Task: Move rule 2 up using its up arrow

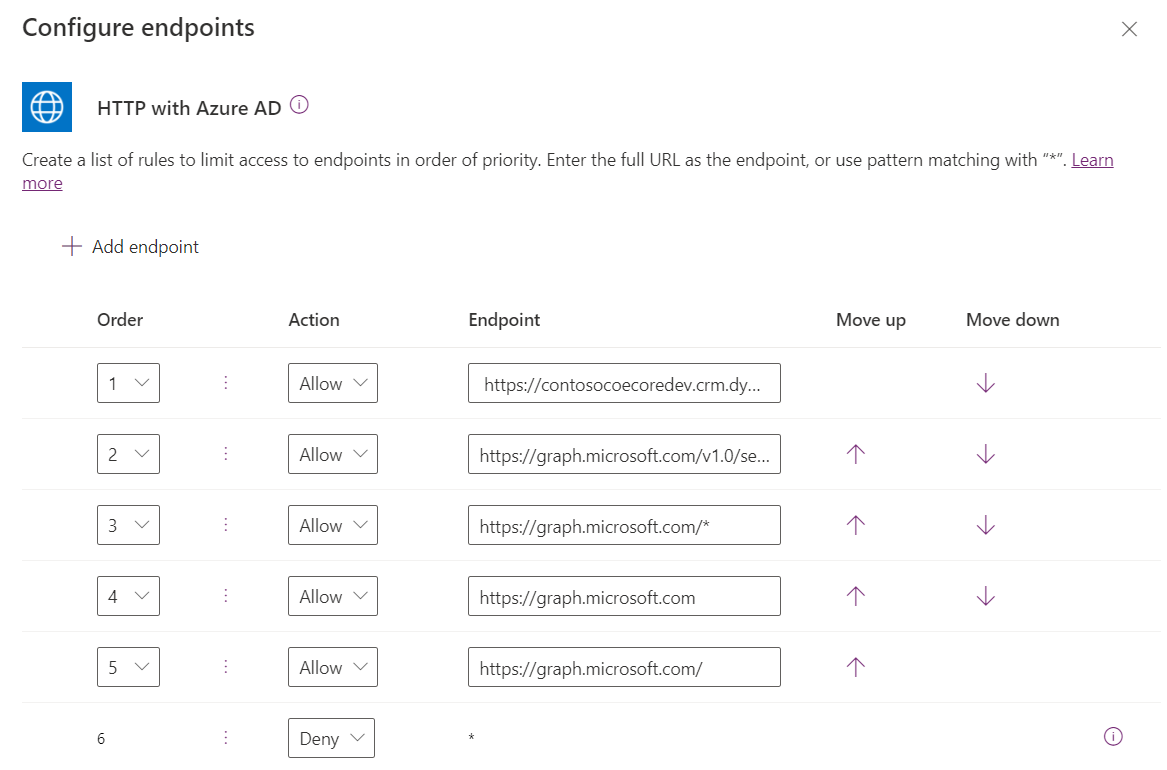Action: pos(855,453)
